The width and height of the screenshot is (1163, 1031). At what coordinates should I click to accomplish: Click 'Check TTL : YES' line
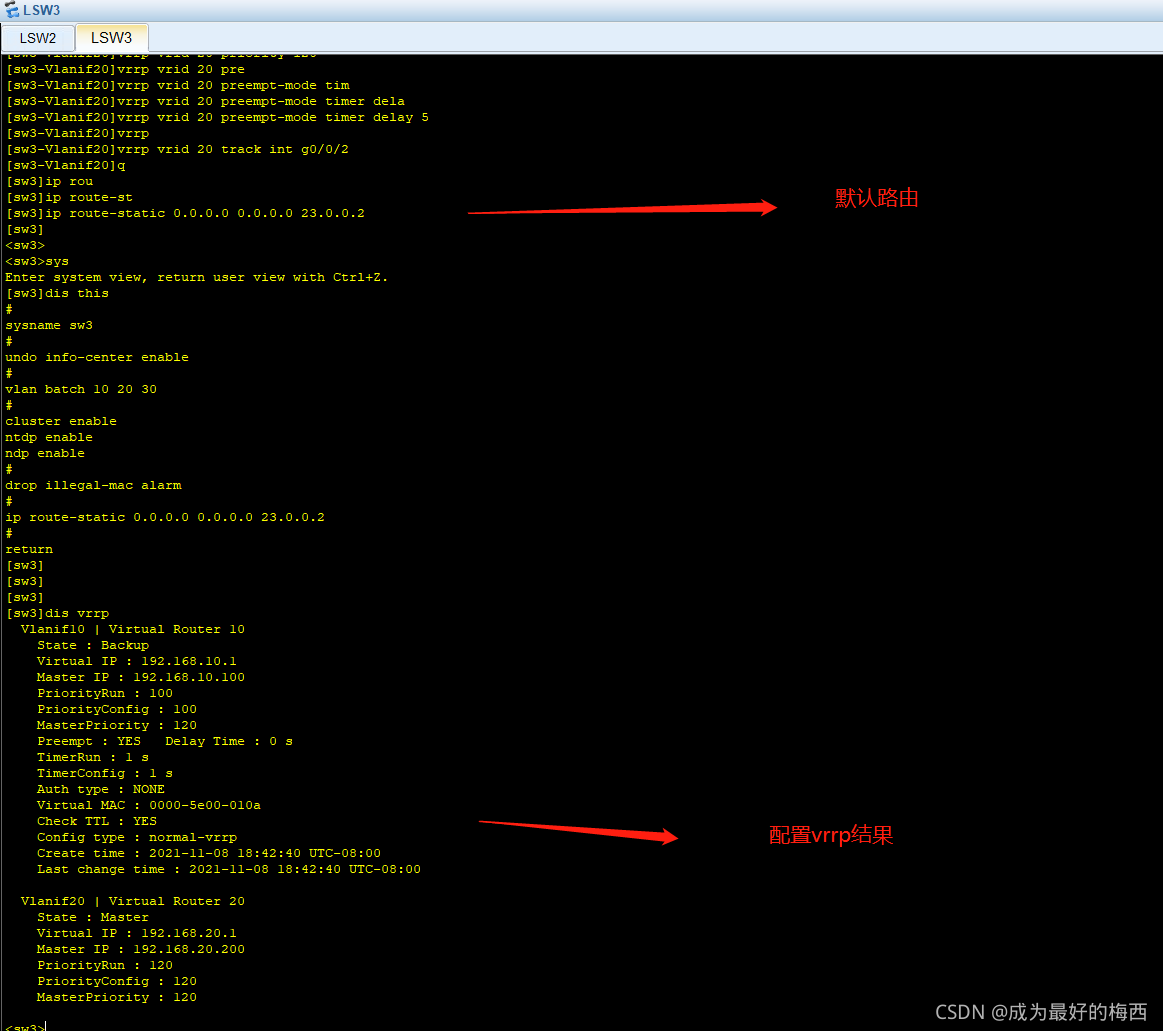coord(96,821)
